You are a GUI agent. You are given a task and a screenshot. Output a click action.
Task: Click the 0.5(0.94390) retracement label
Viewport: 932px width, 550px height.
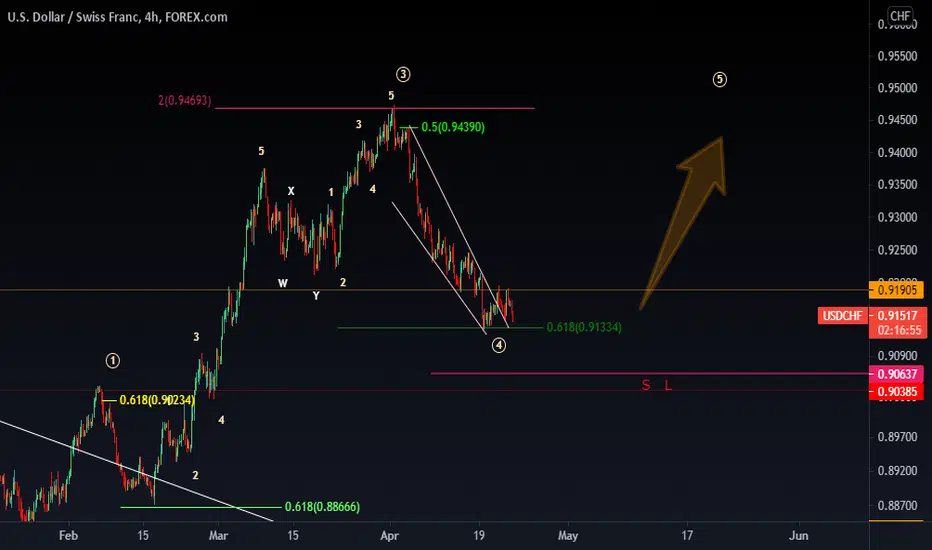453,127
